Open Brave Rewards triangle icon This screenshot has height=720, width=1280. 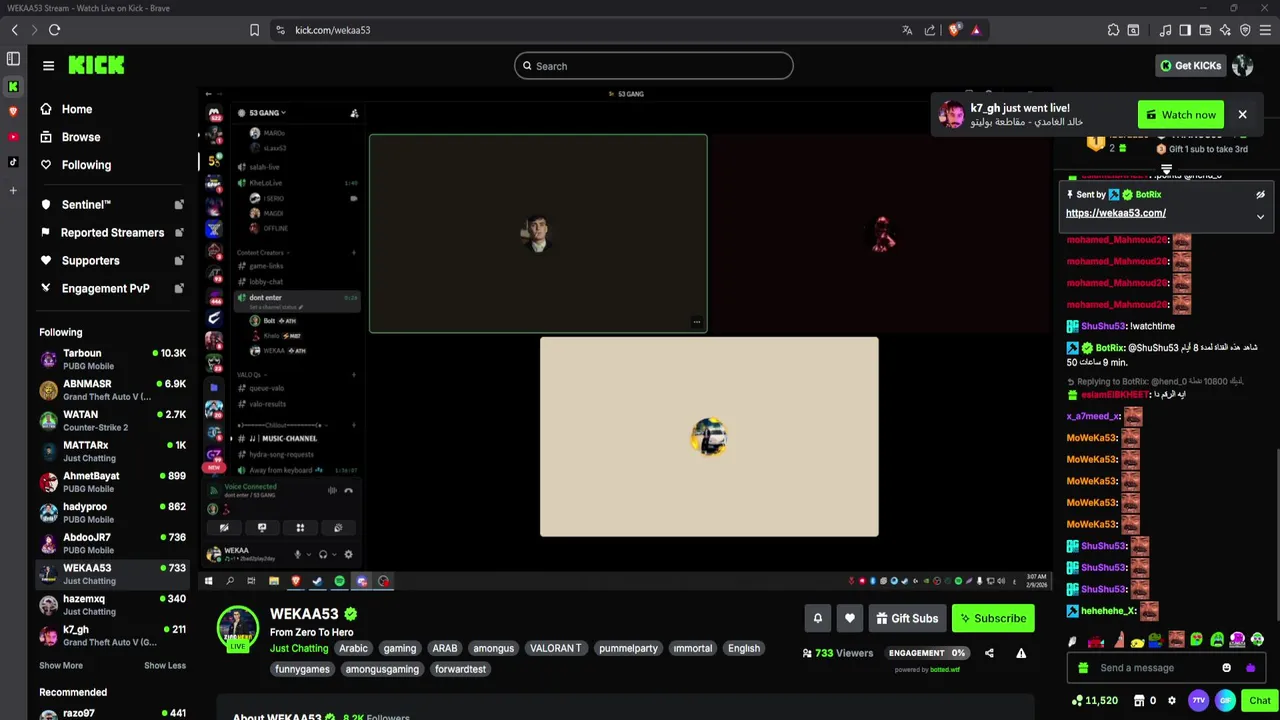(976, 30)
